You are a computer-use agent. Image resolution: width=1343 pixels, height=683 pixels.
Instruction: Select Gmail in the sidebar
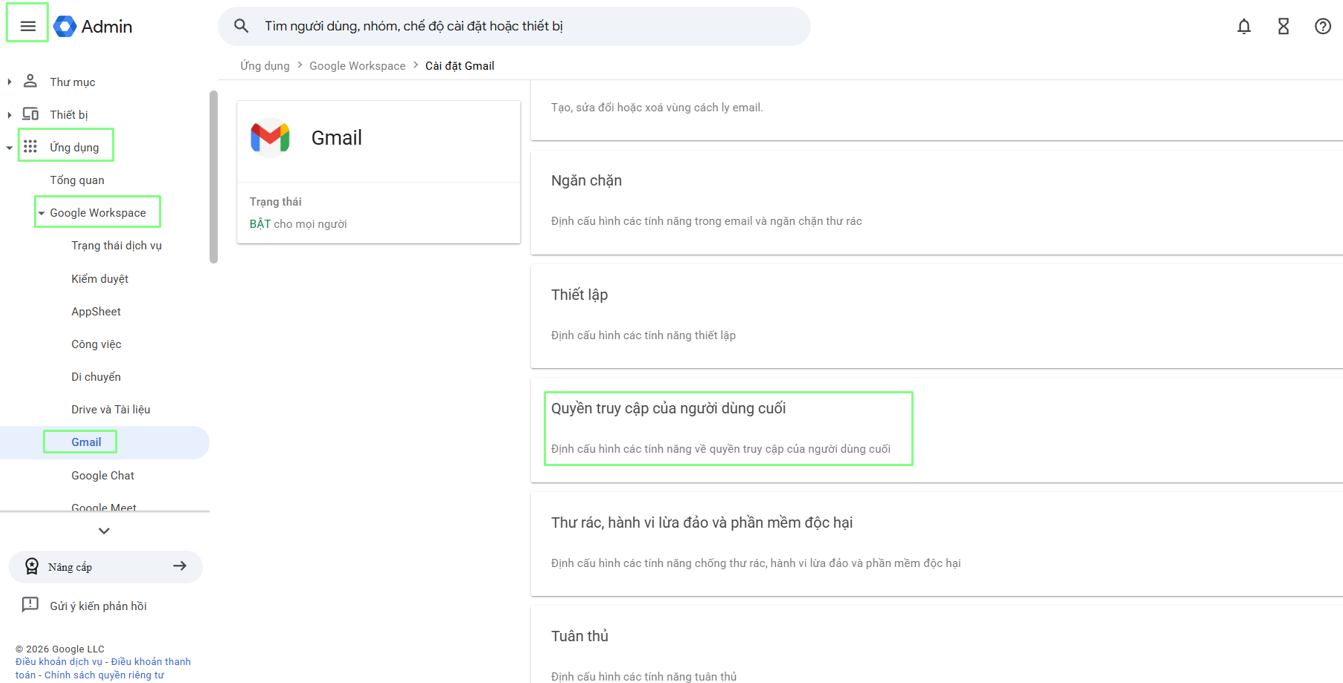click(86, 442)
